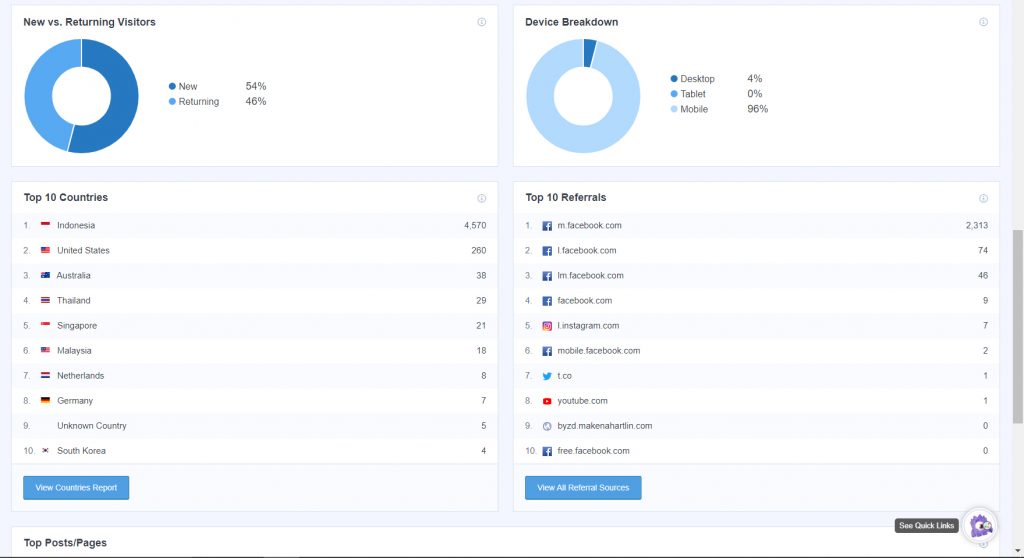Open the m.facebook.com referral link
The height and width of the screenshot is (558, 1024).
coord(589,226)
